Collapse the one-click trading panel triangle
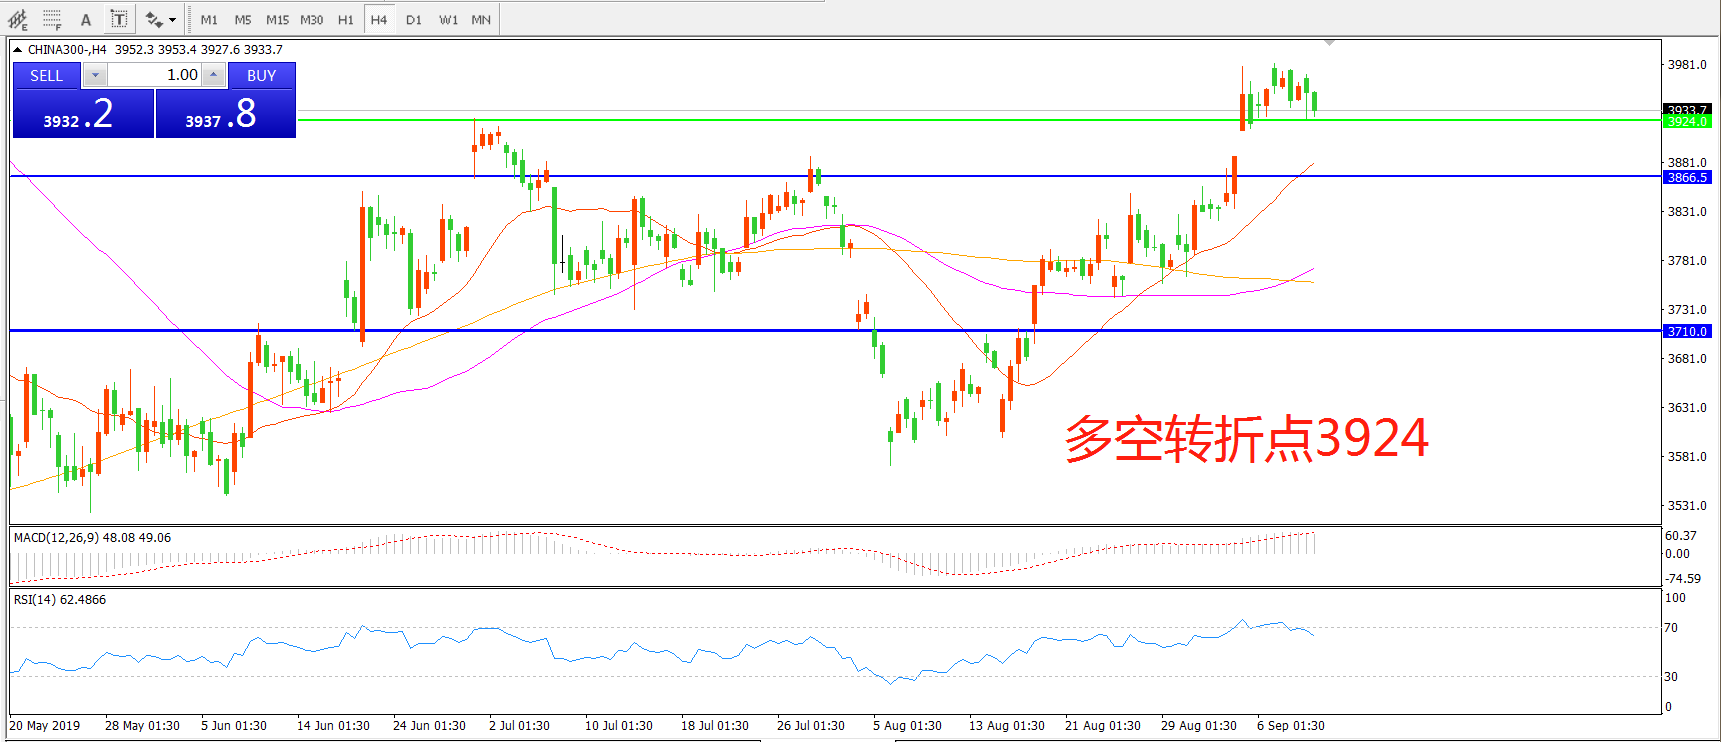This screenshot has height=742, width=1721. coord(17,49)
